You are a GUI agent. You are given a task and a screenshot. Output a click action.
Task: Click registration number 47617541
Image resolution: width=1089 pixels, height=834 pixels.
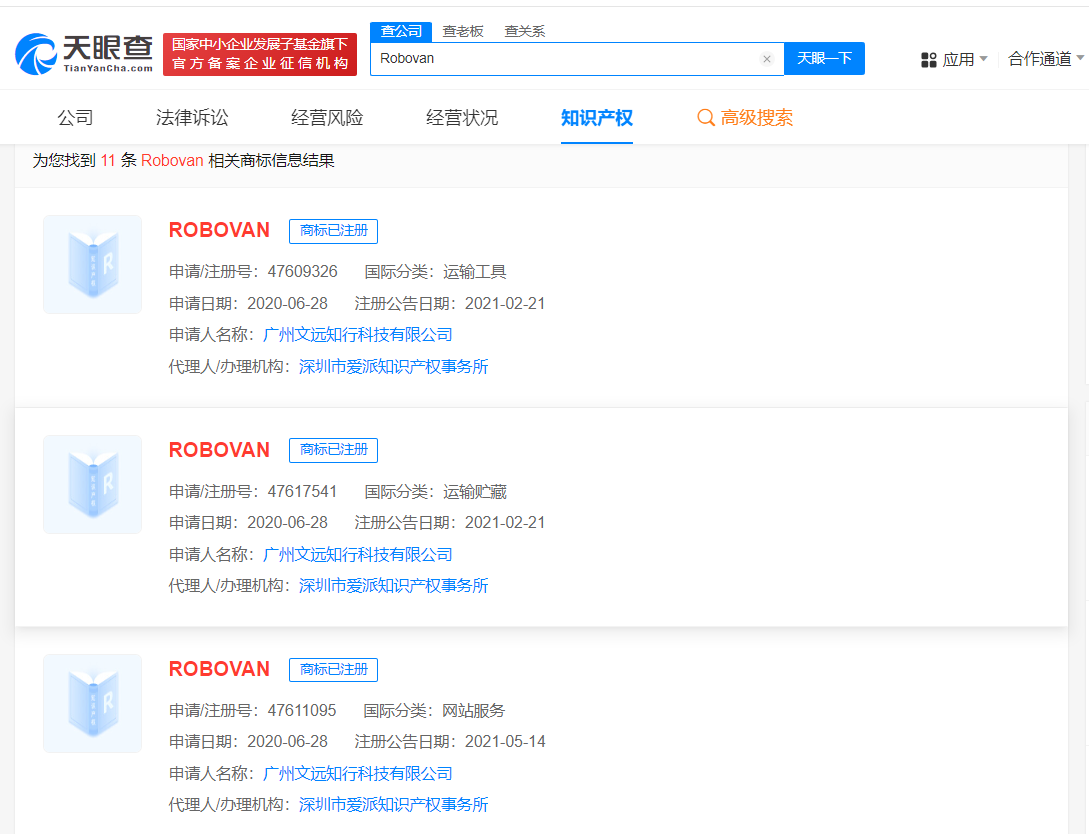[303, 492]
